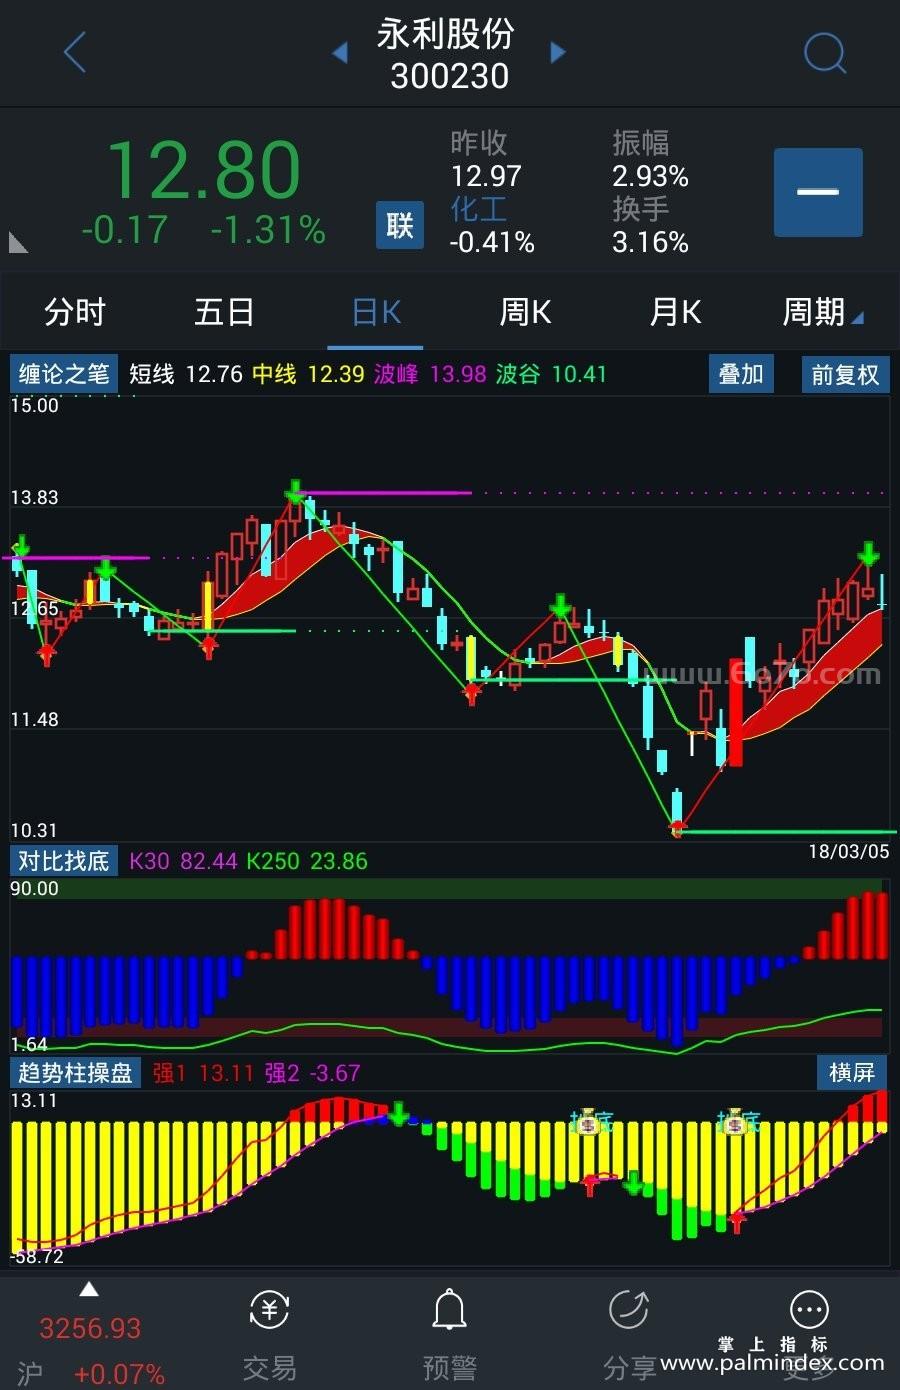Tap the 分享 share icon
900x1390 pixels.
[x=629, y=1335]
